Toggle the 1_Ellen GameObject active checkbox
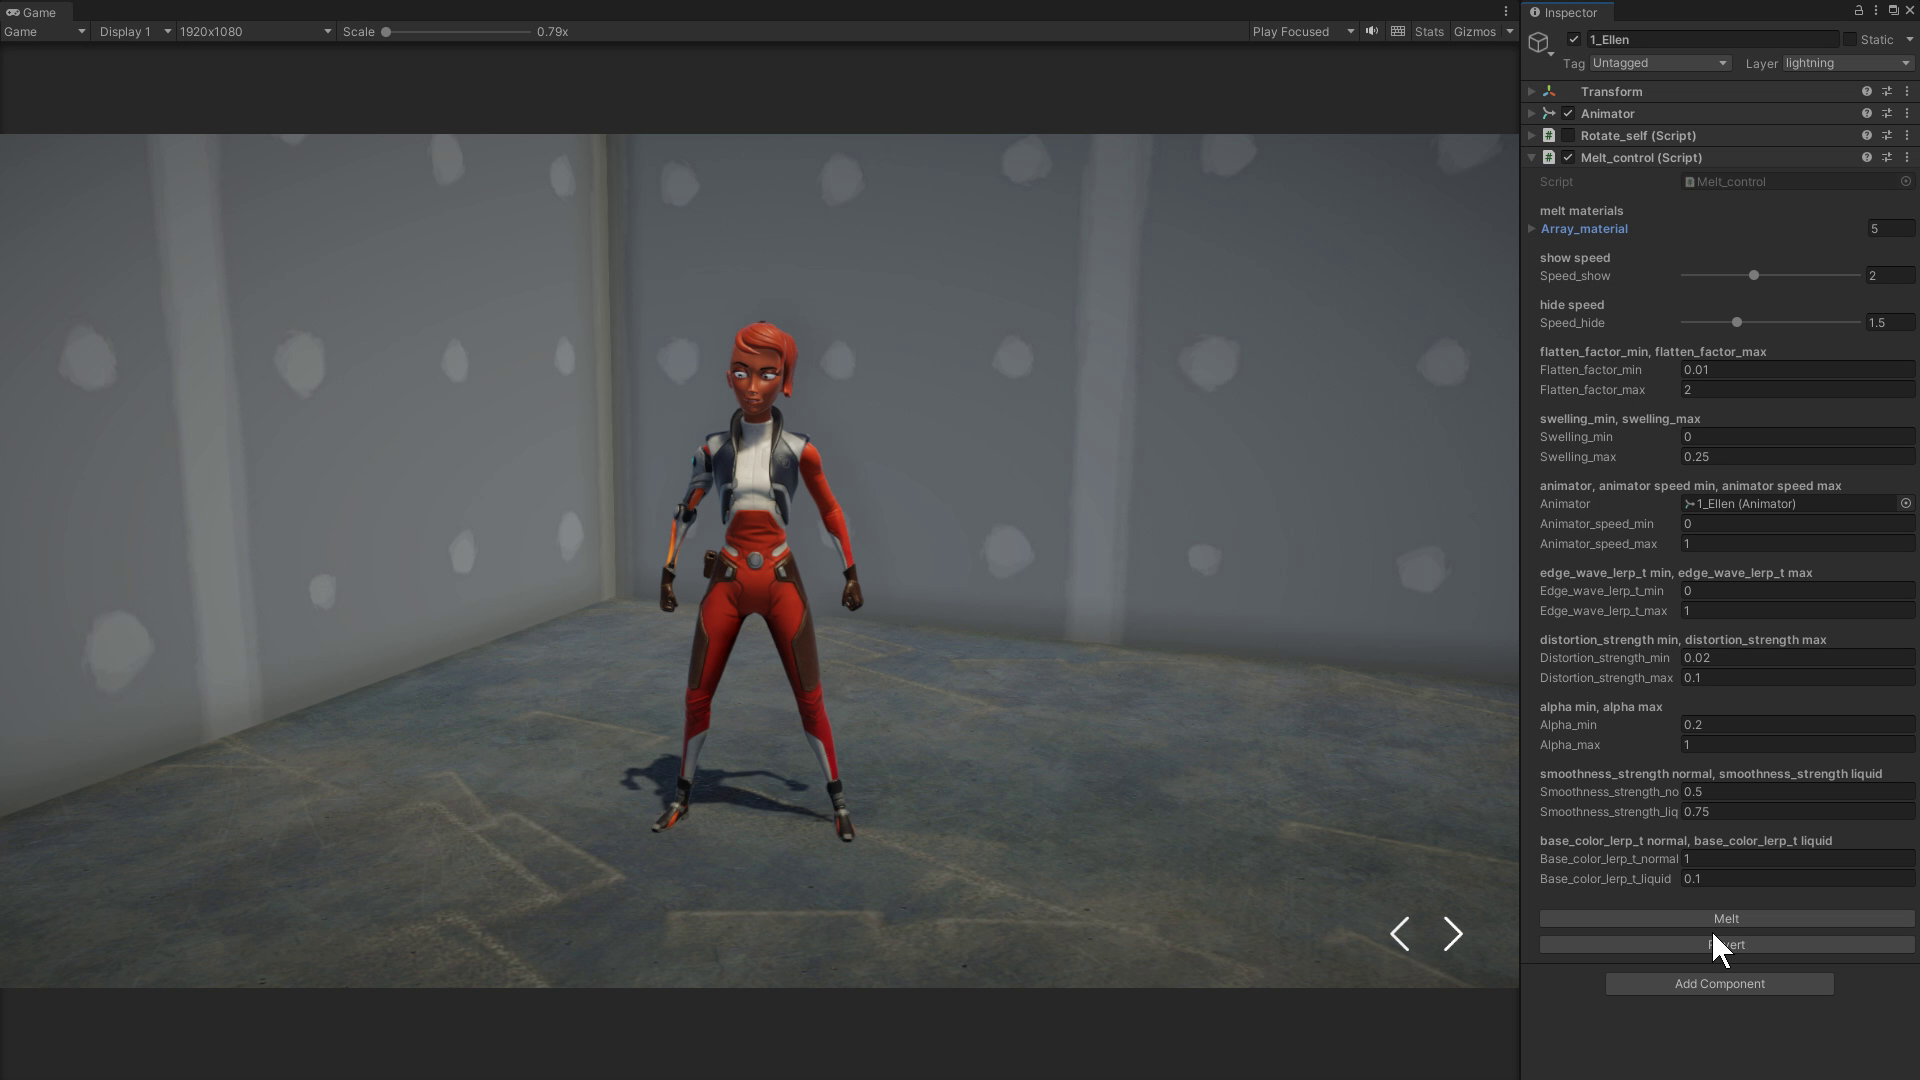 coord(1574,39)
